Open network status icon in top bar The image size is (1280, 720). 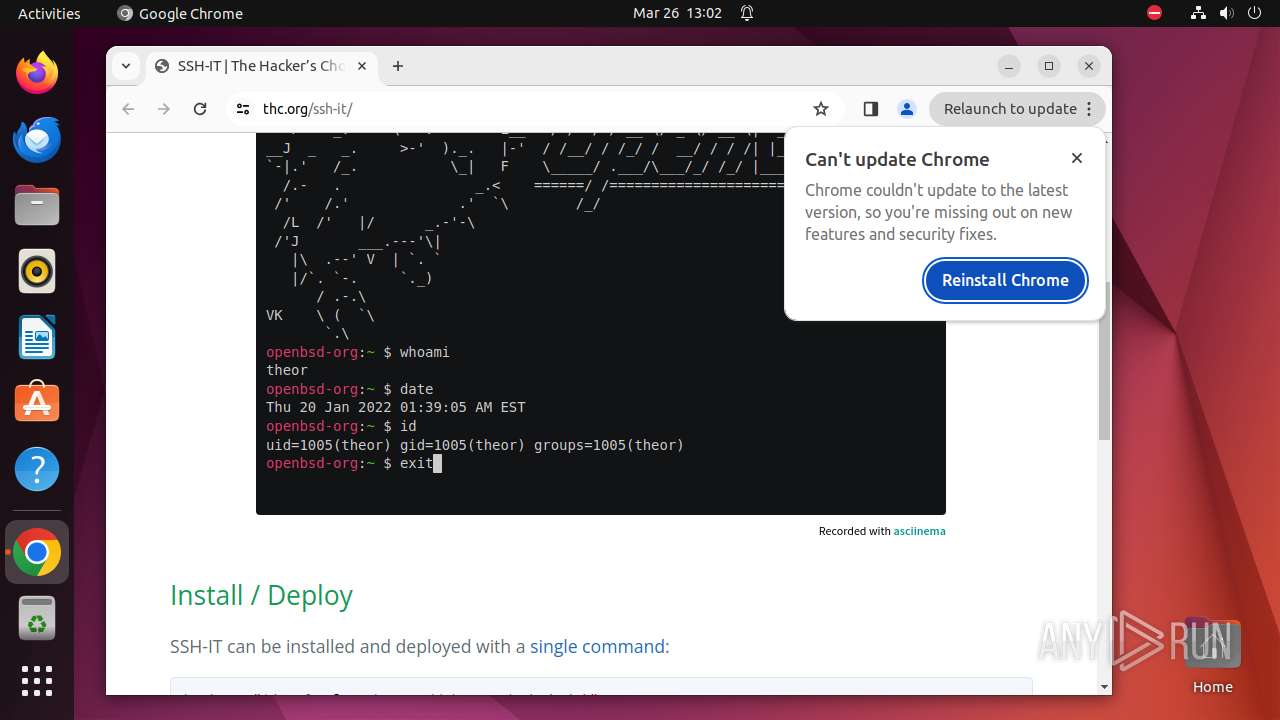tap(1199, 13)
